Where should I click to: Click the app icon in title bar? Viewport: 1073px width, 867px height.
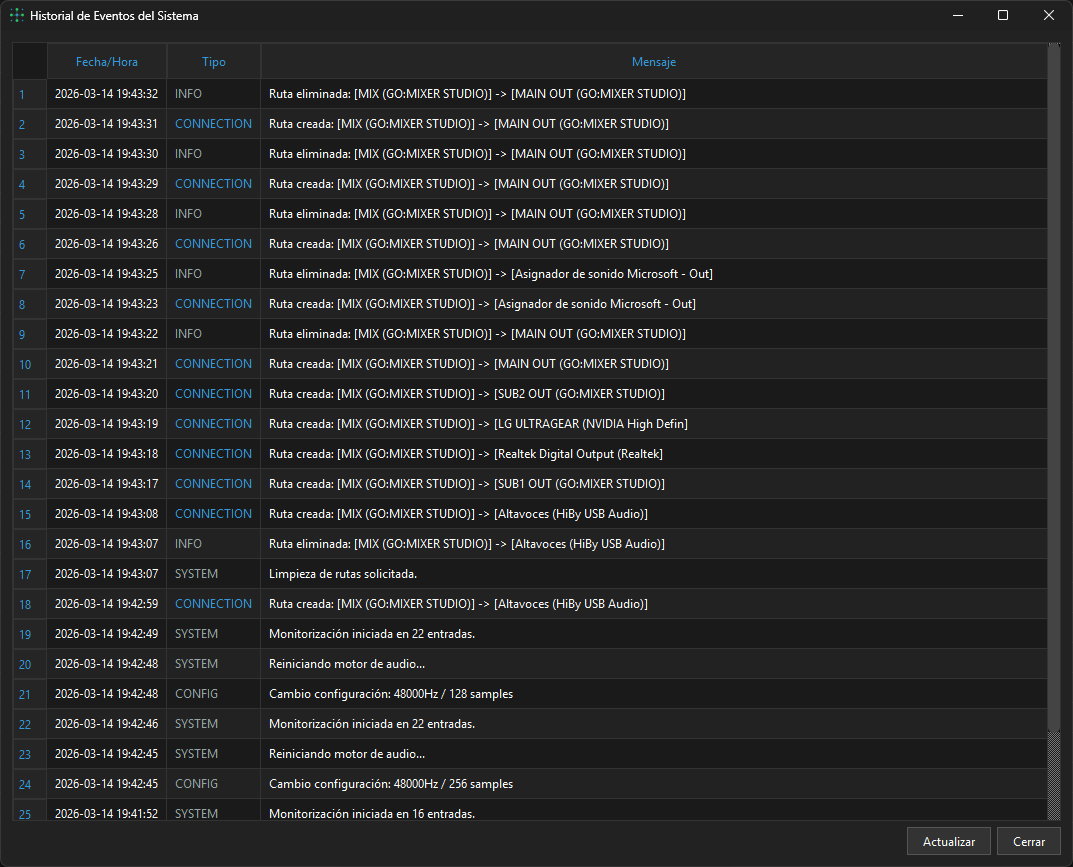click(x=16, y=15)
